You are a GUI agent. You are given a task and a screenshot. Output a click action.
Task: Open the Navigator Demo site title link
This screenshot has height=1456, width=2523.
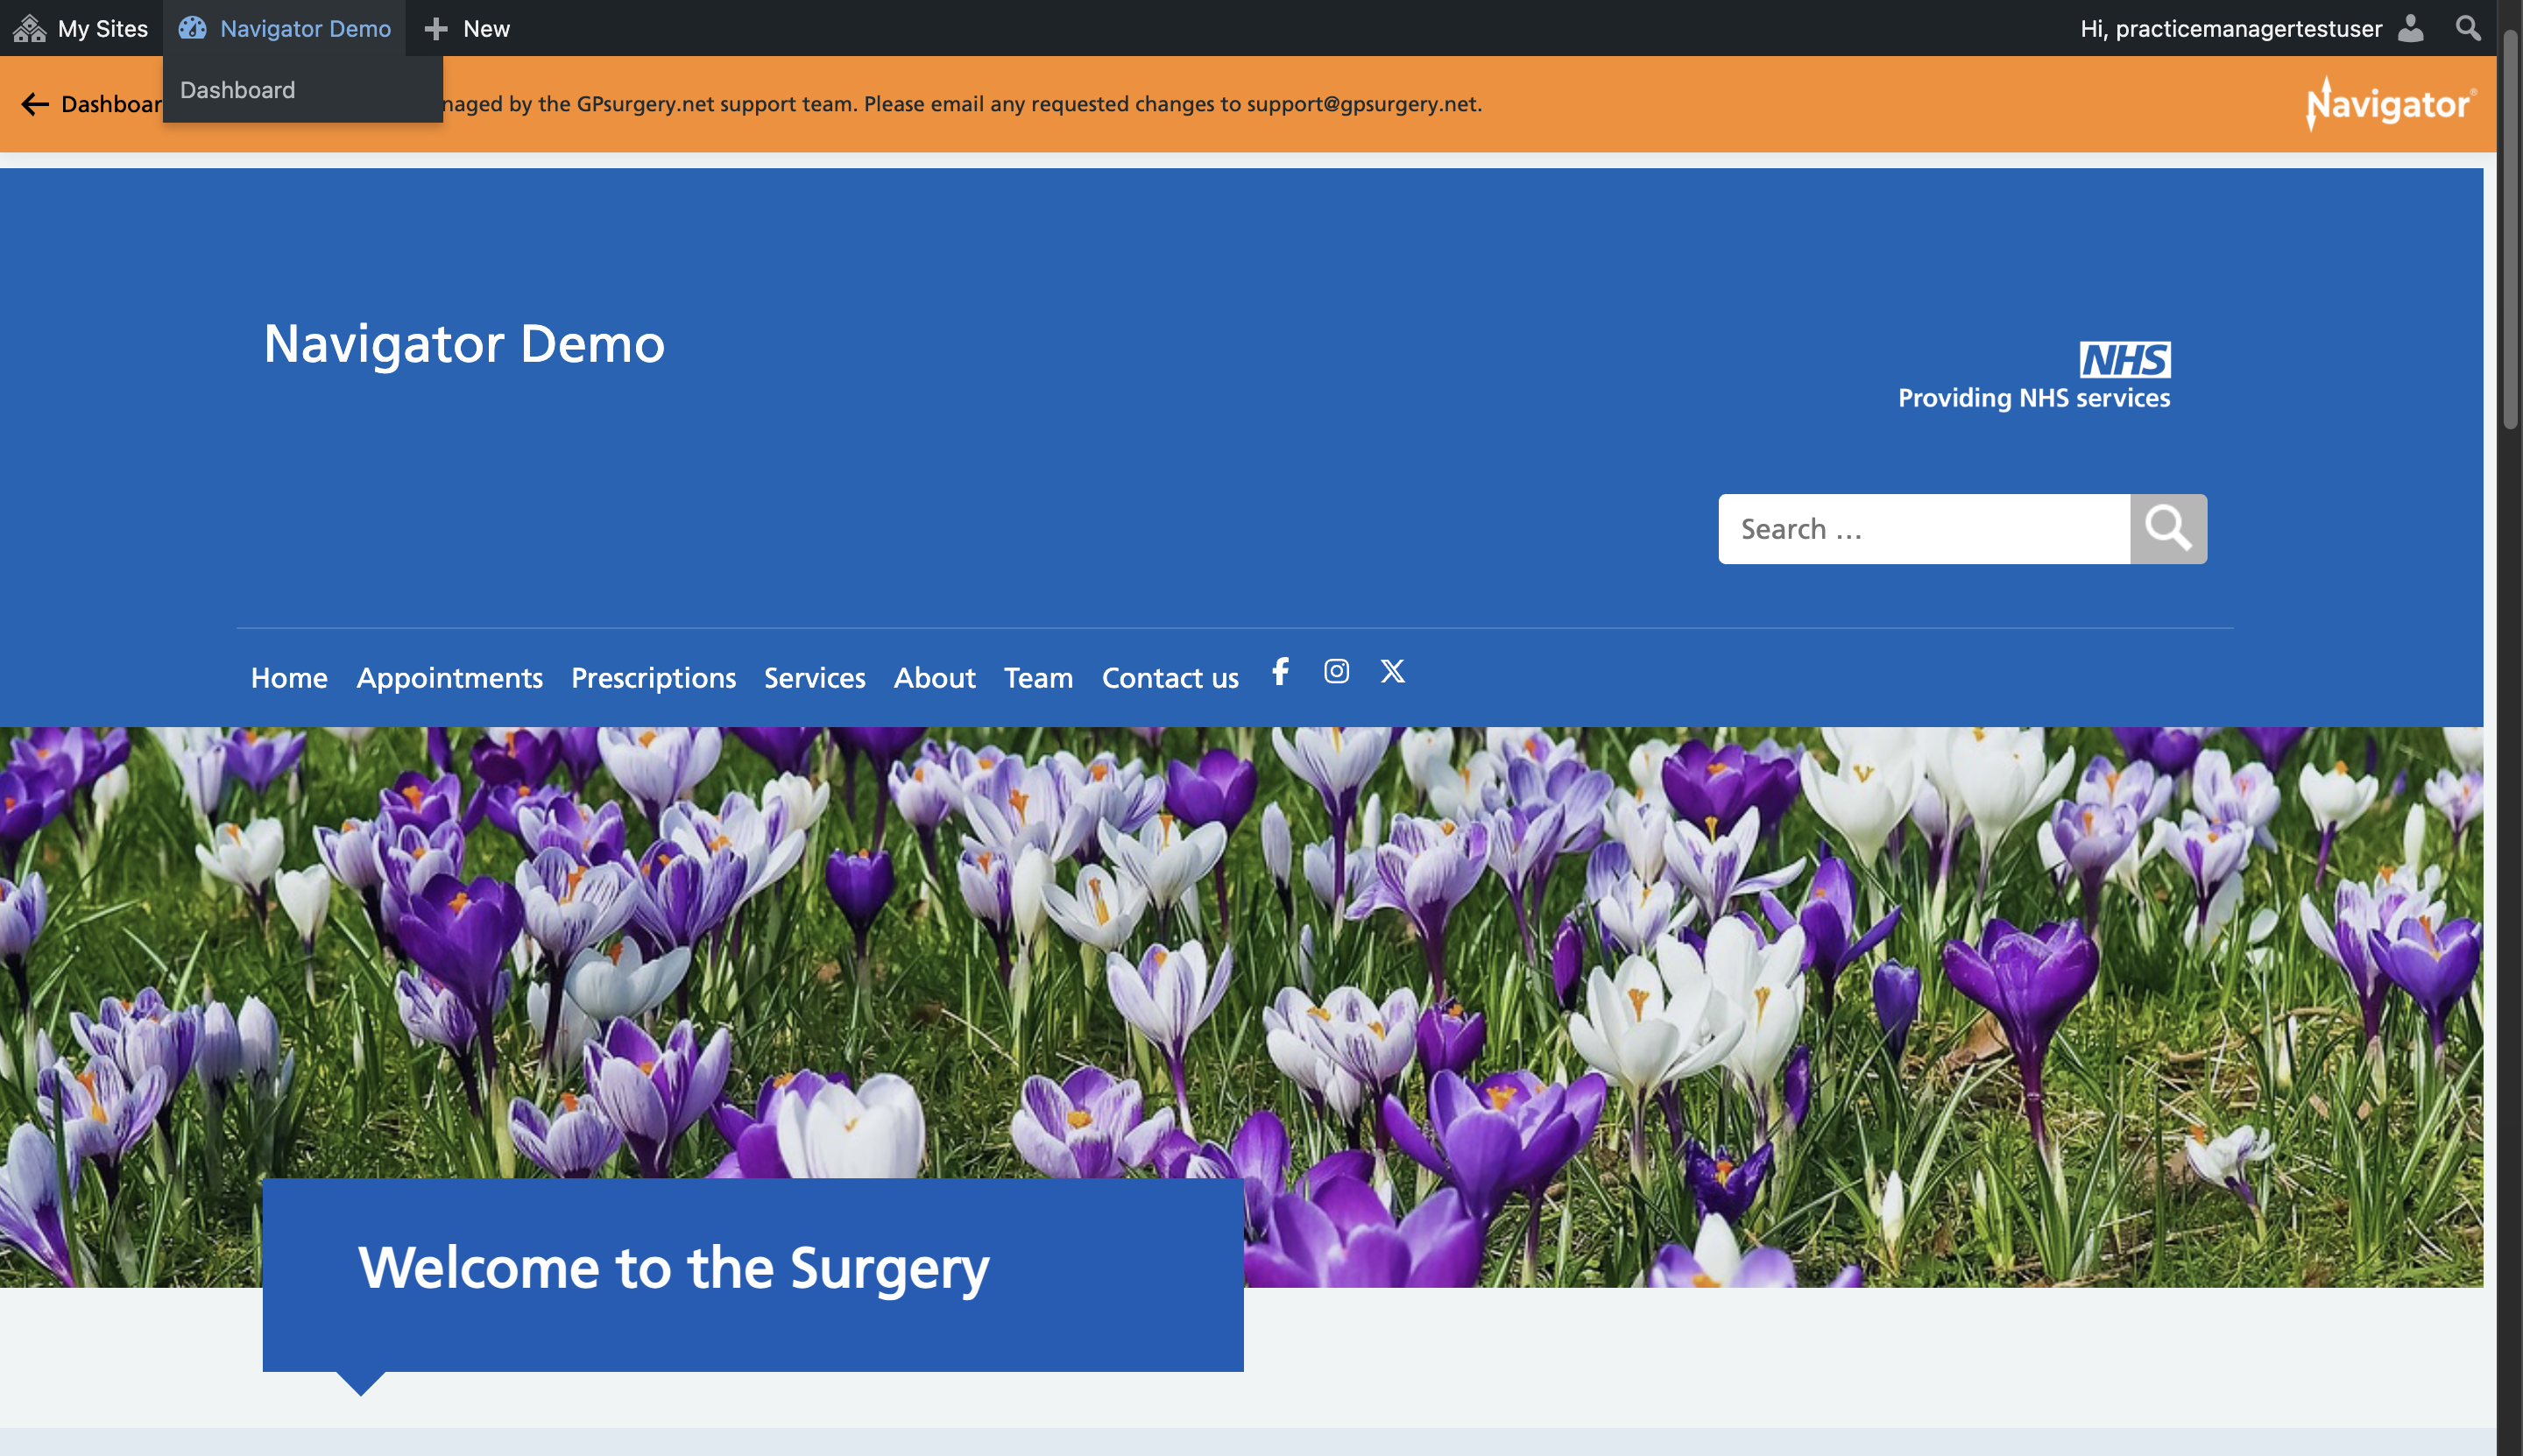click(x=464, y=344)
